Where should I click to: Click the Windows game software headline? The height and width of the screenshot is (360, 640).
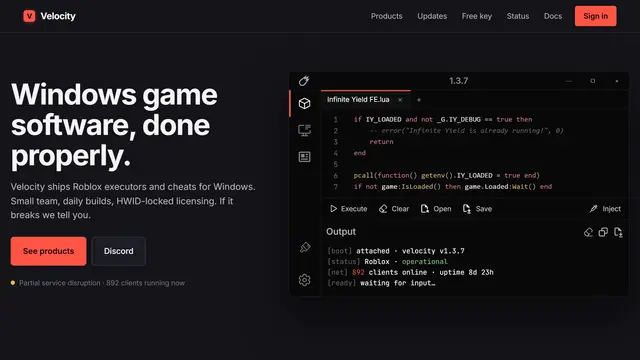pos(114,125)
